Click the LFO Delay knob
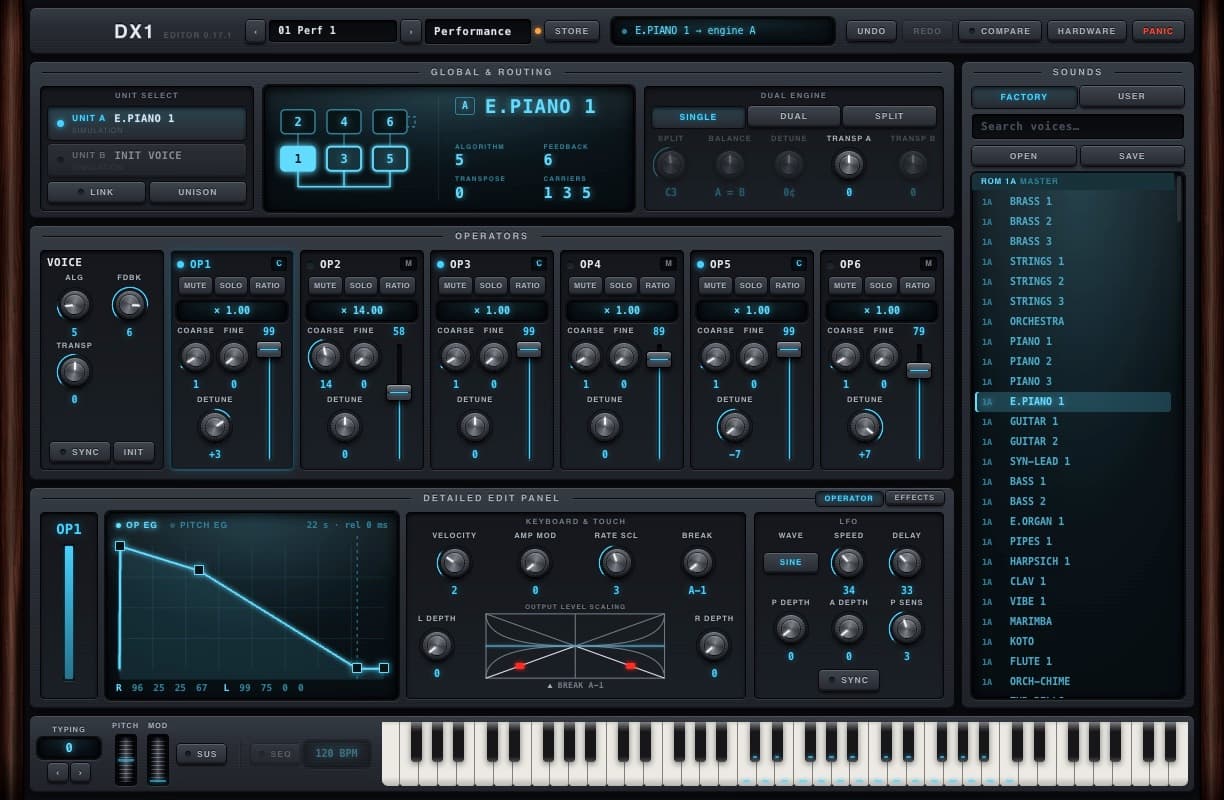This screenshot has height=800, width=1224. pyautogui.click(x=906, y=562)
